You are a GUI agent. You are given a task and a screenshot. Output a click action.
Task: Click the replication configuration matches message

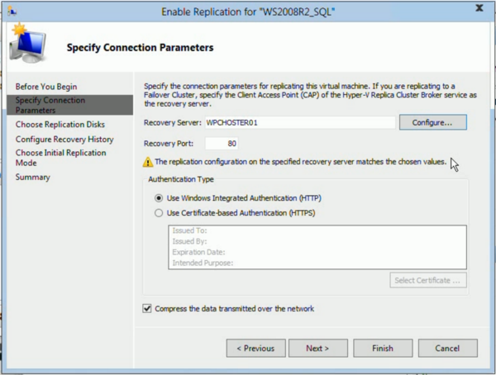coord(300,162)
